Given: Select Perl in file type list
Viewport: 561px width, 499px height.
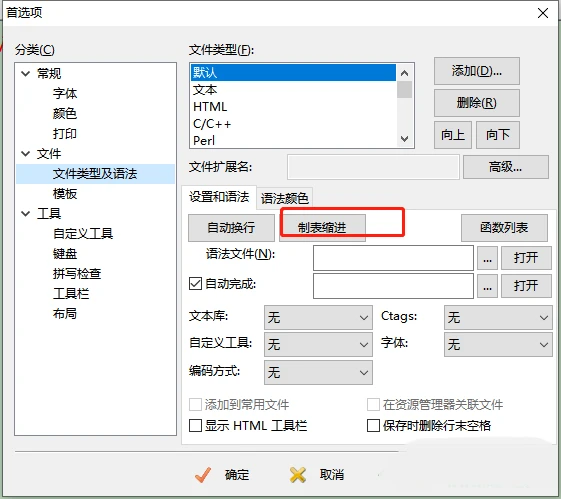Looking at the screenshot, I should (x=293, y=140).
